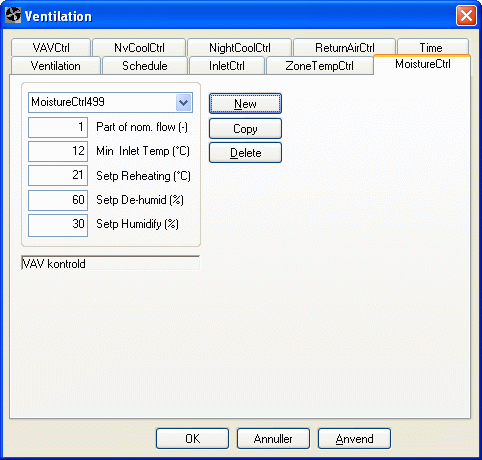
Task: Click the Annuller cancel button
Action: pos(273,438)
